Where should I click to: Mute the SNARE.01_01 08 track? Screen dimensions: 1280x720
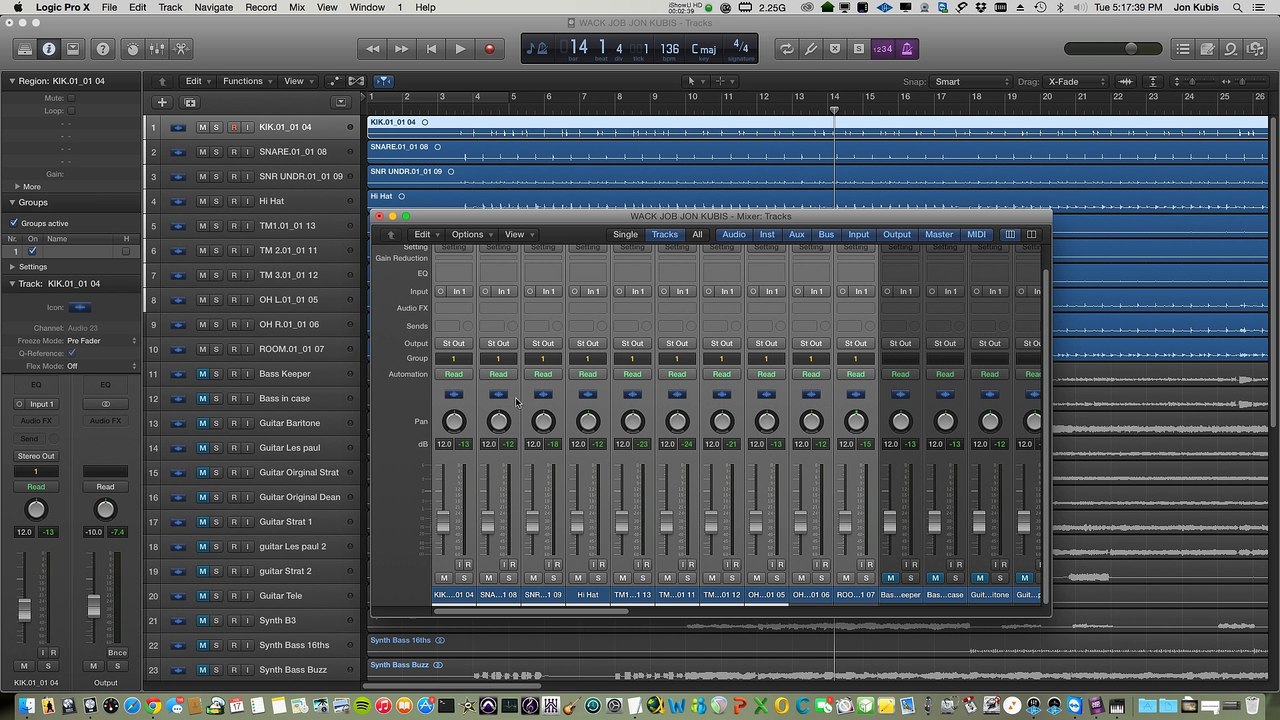tap(202, 152)
